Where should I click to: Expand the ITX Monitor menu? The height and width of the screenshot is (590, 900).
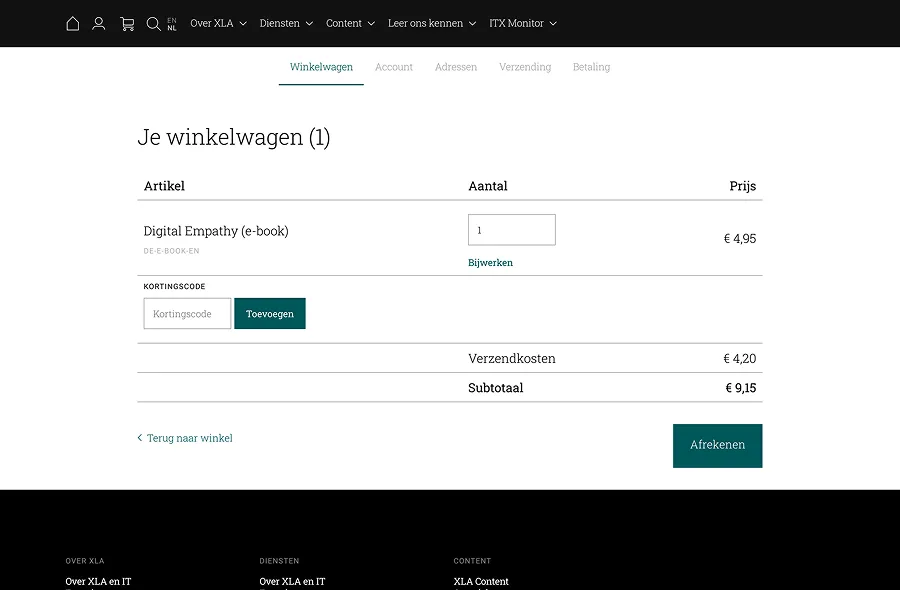click(522, 24)
